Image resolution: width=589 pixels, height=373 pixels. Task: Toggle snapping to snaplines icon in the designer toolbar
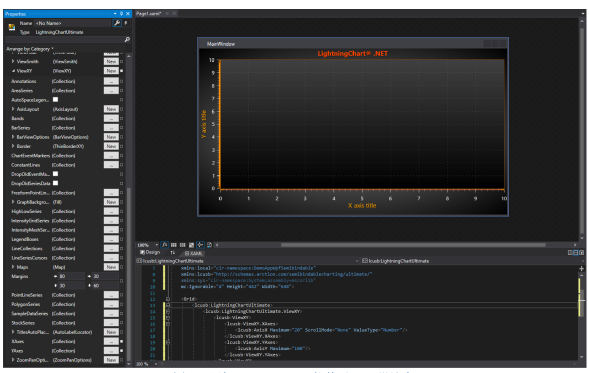click(200, 245)
